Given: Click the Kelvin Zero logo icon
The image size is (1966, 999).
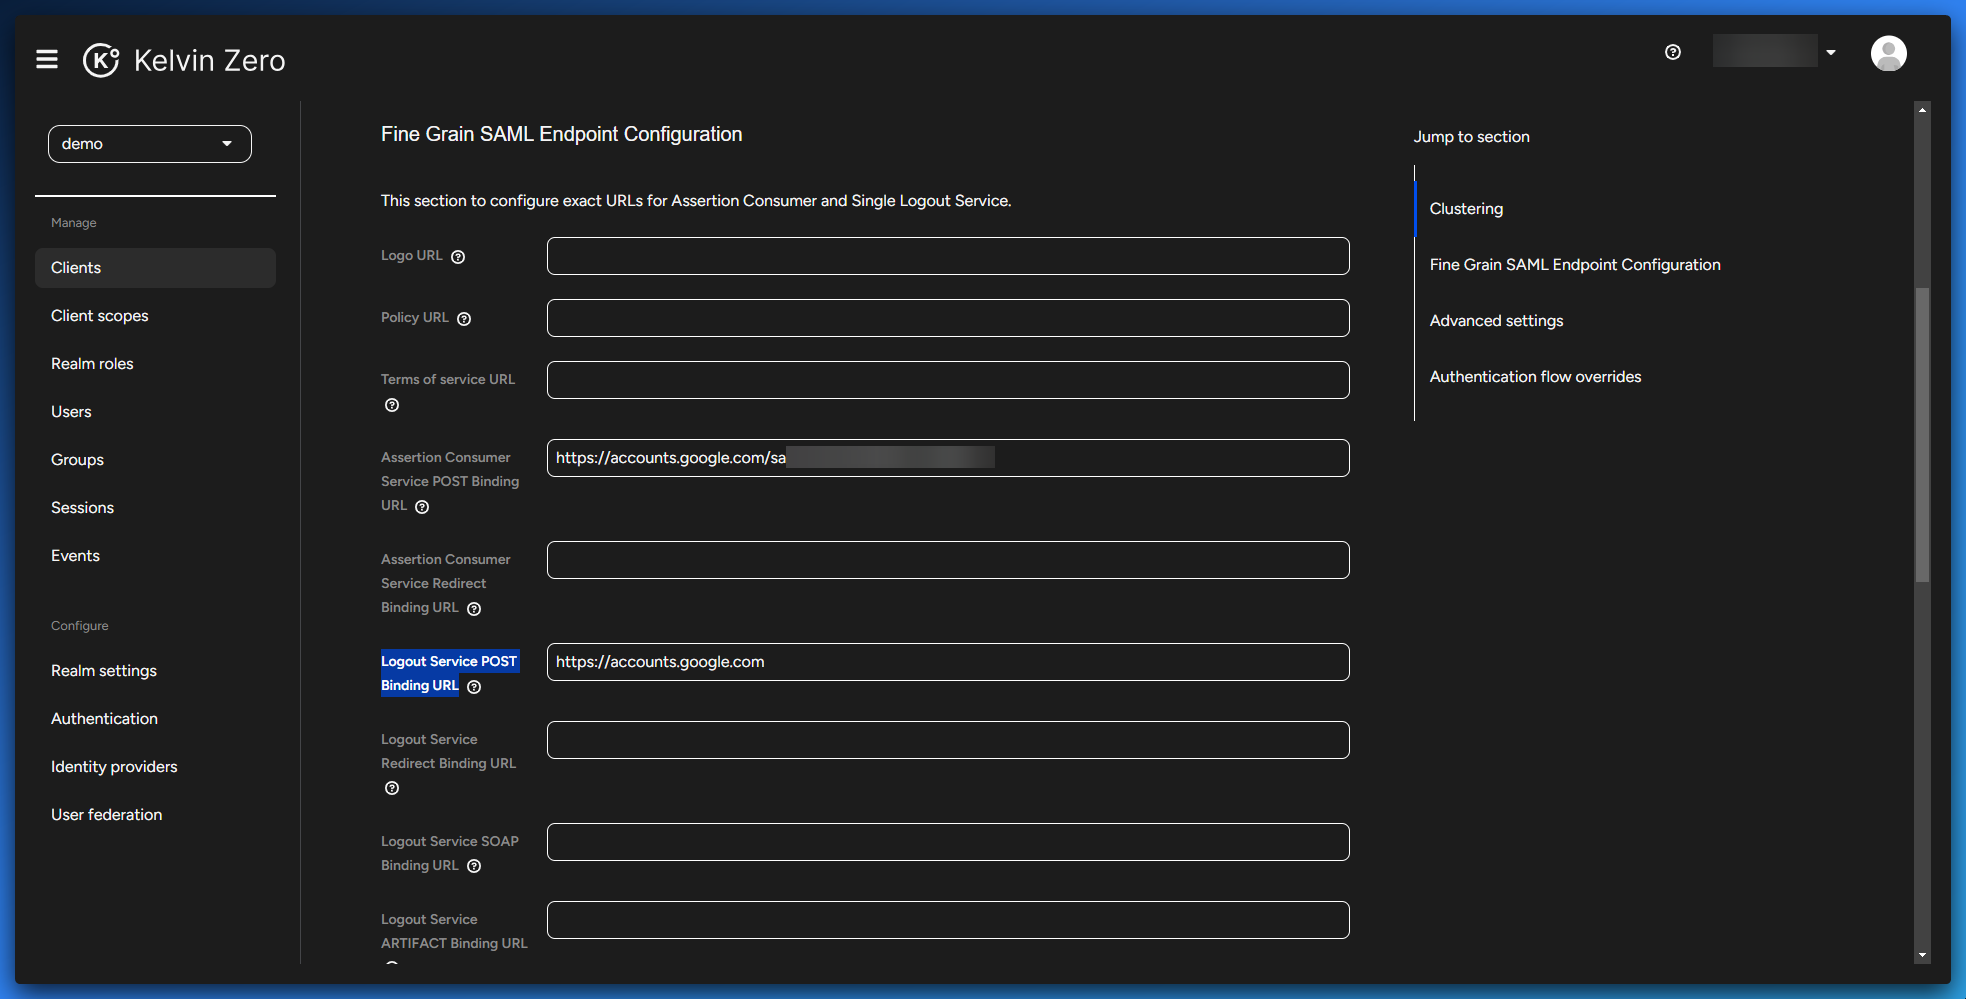Looking at the screenshot, I should [101, 60].
